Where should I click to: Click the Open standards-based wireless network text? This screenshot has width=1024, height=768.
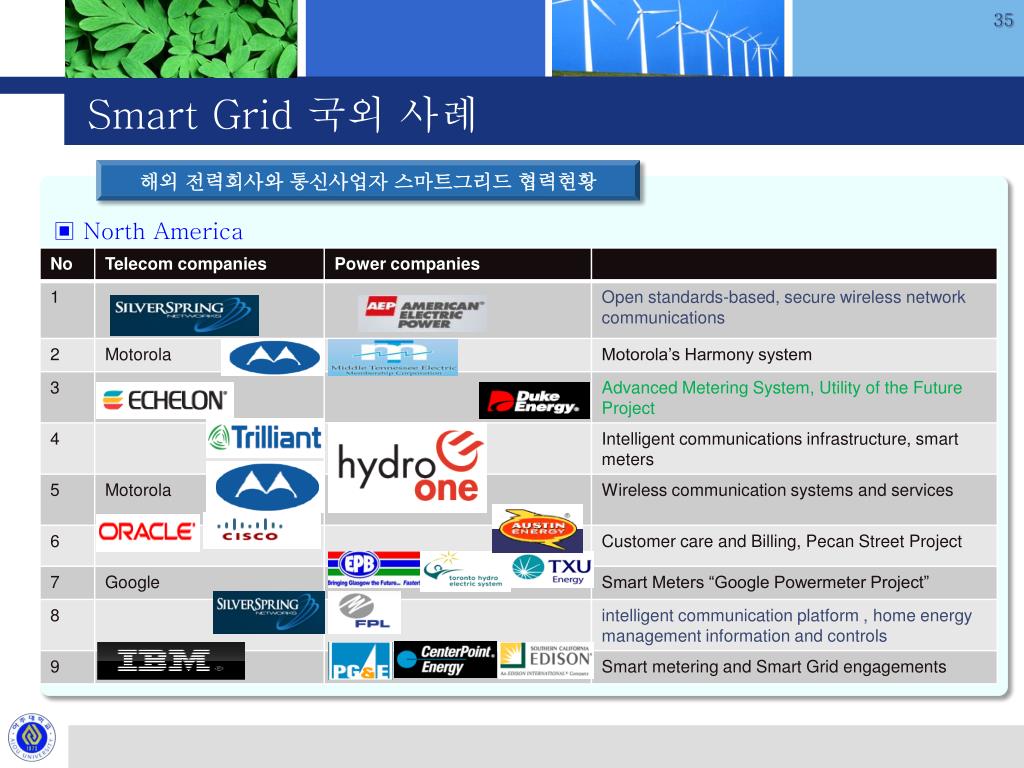coord(783,308)
